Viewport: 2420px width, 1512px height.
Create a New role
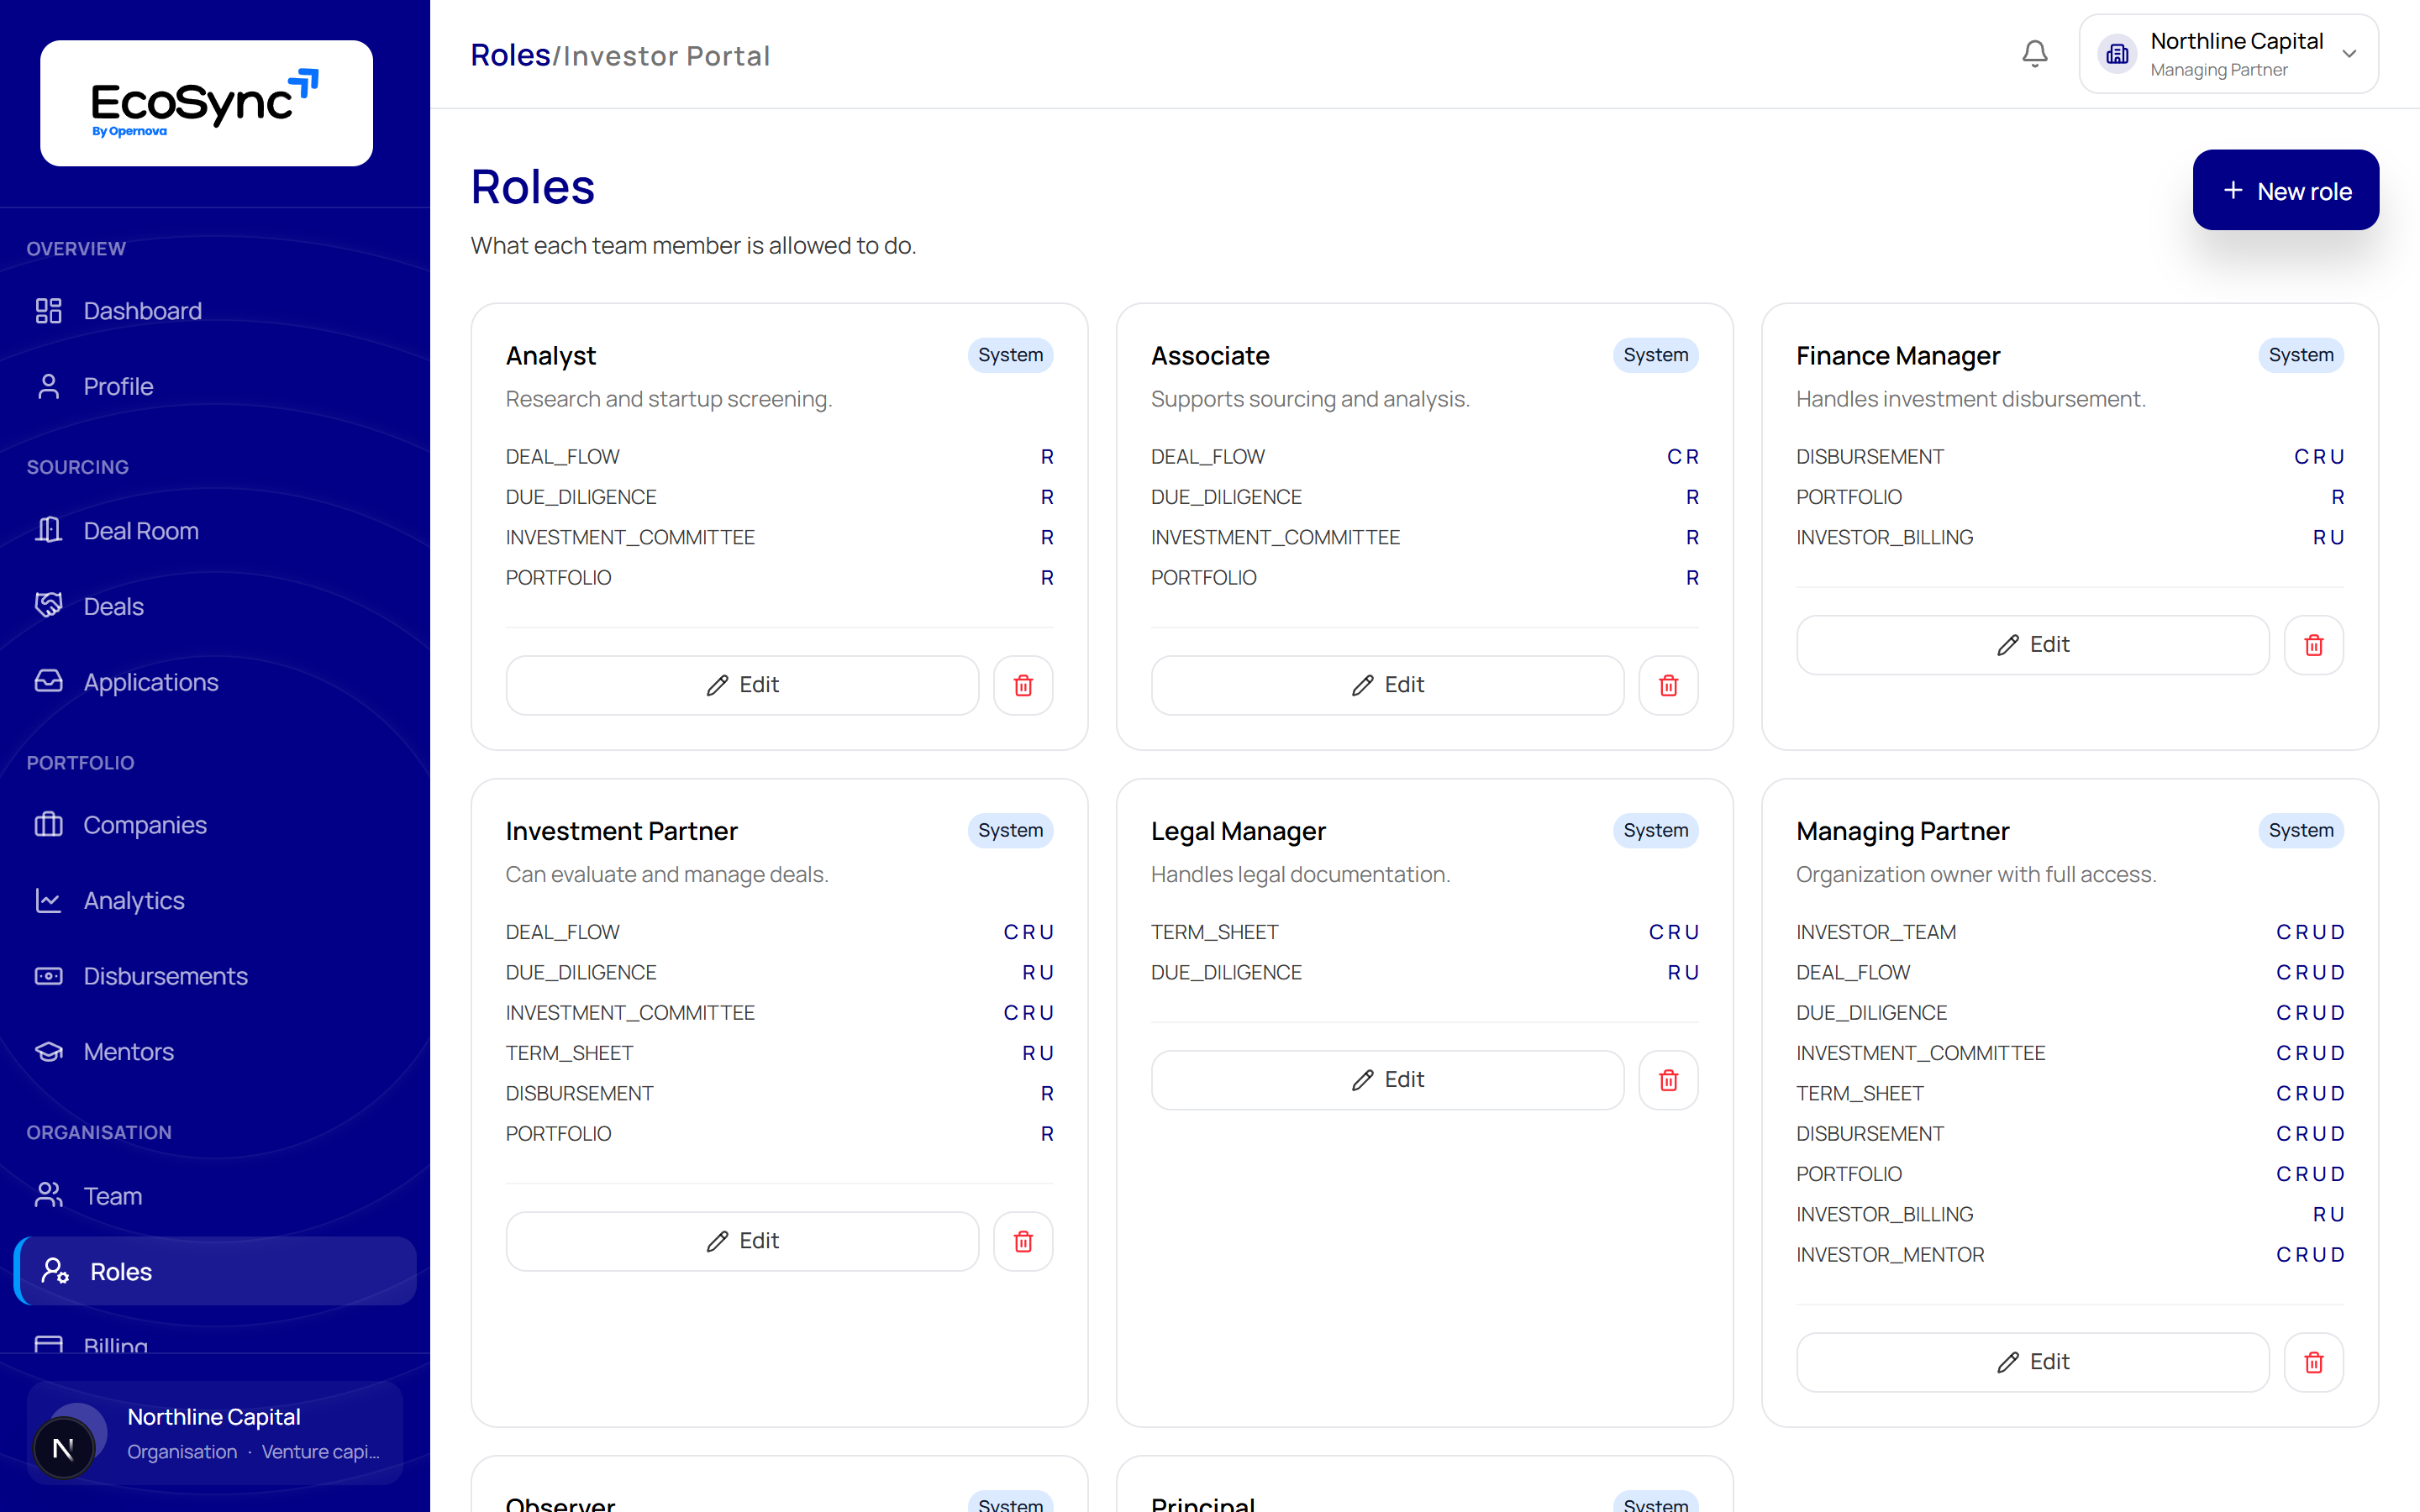coord(2285,190)
